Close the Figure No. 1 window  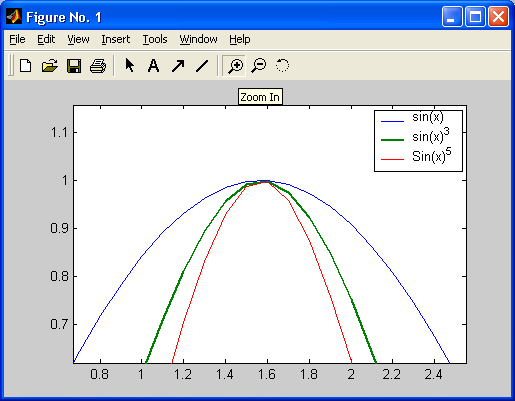[498, 16]
